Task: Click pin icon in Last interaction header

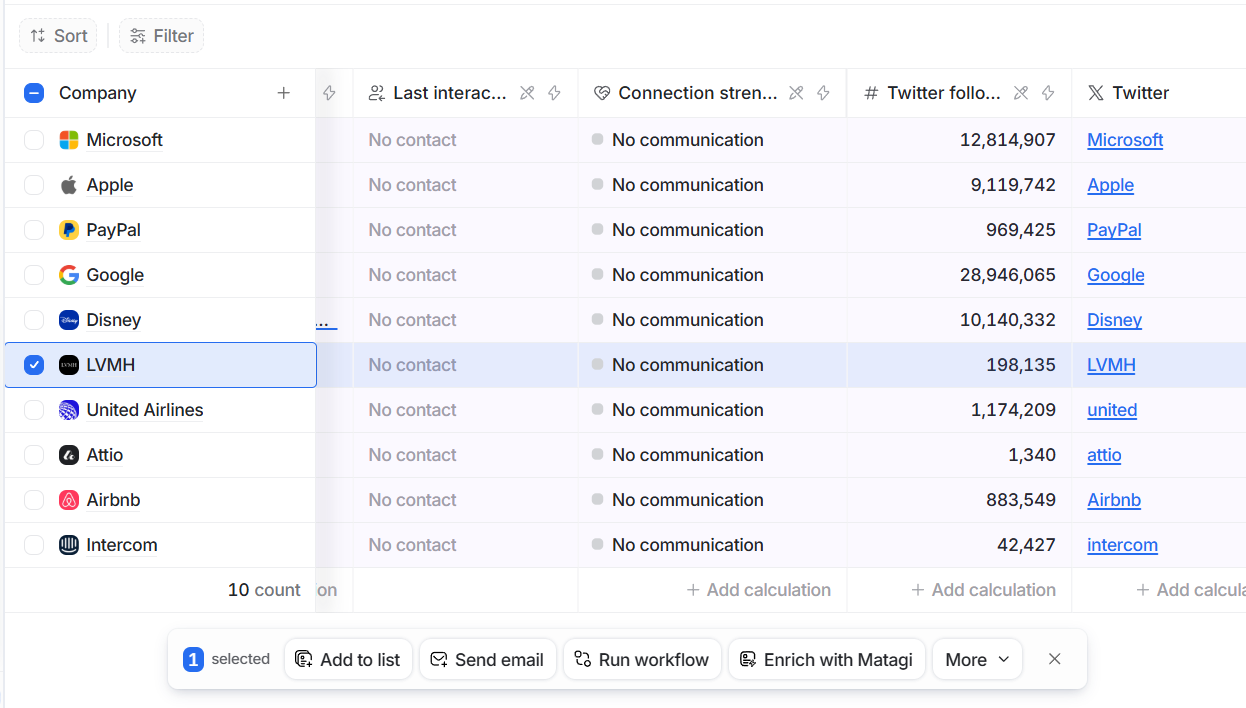Action: click(x=527, y=93)
